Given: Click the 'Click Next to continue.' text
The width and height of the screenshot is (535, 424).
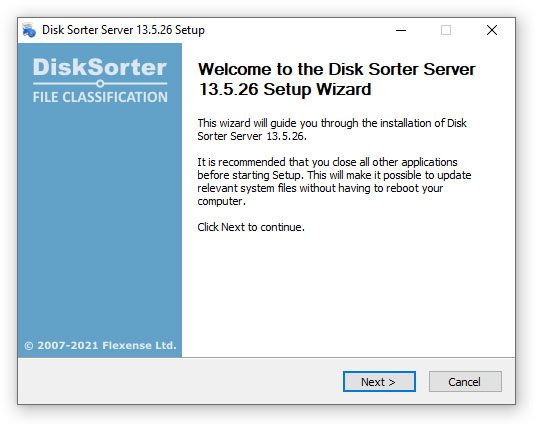Looking at the screenshot, I should pos(251,227).
